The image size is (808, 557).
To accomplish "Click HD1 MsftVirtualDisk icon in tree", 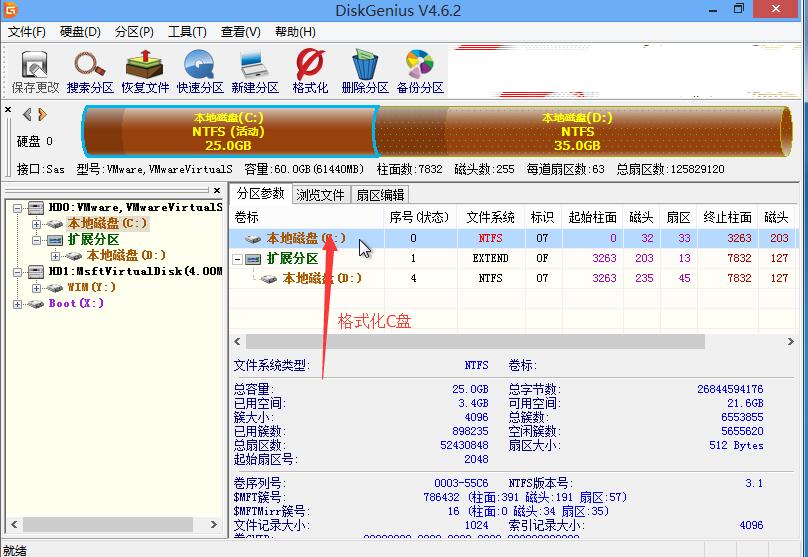I will click(x=36, y=272).
